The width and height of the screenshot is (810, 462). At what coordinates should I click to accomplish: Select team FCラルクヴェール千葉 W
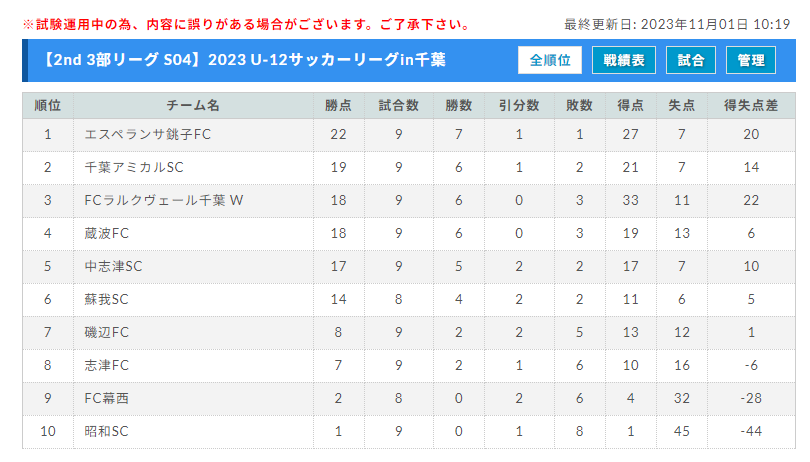164,201
